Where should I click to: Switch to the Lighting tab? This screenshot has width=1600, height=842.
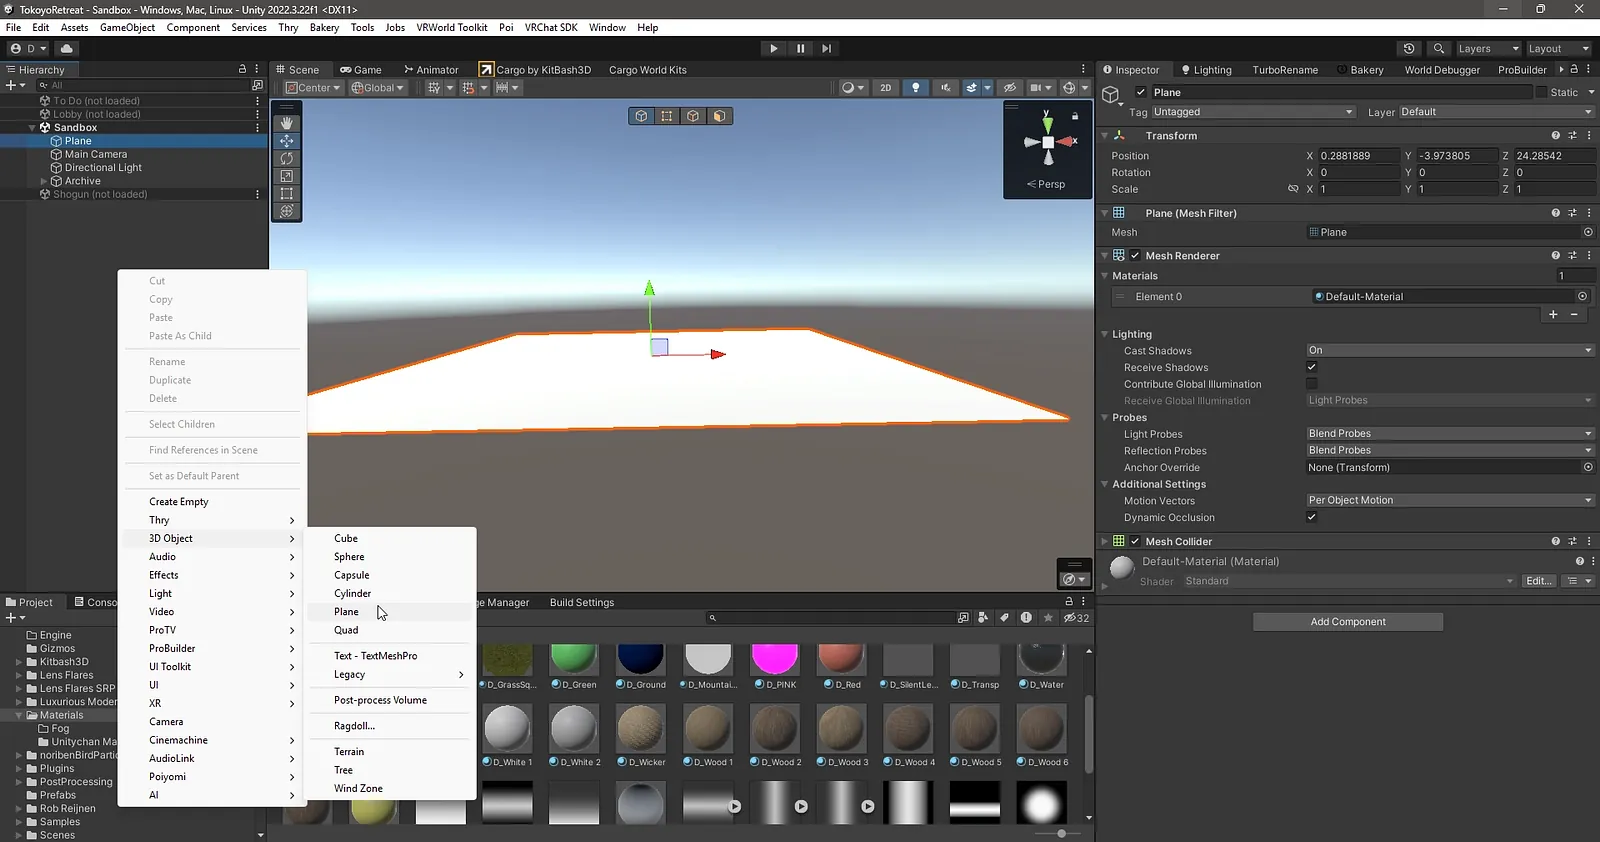[x=1206, y=70]
